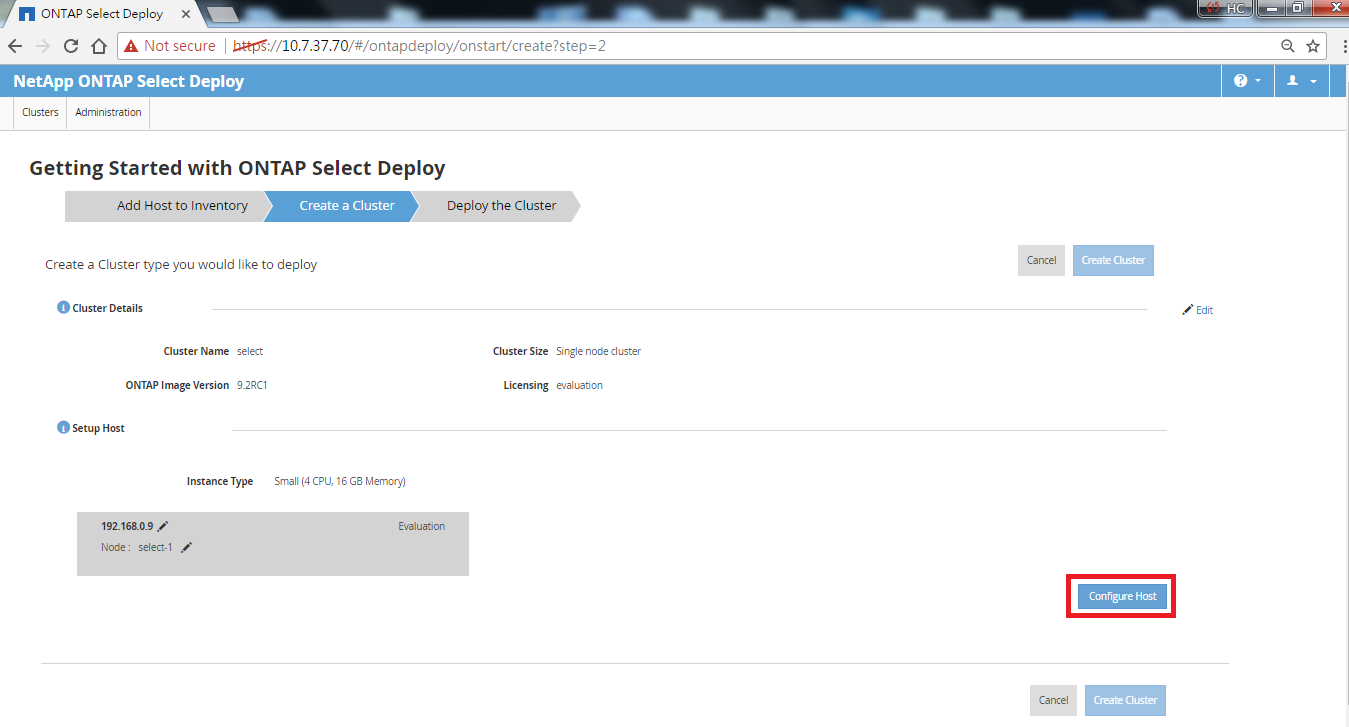Click the Instance Type value Small (4 CPU, 16 GB Memory)
Viewport: 1349px width, 727px height.
click(x=340, y=481)
